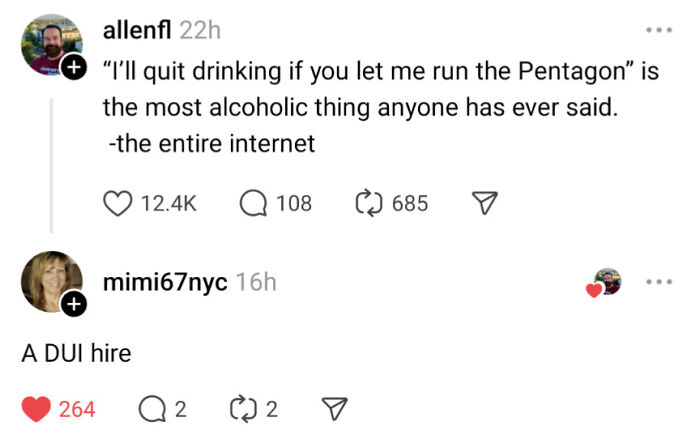
Task: Open more options for mimi67nyc's reply
Action: (657, 283)
